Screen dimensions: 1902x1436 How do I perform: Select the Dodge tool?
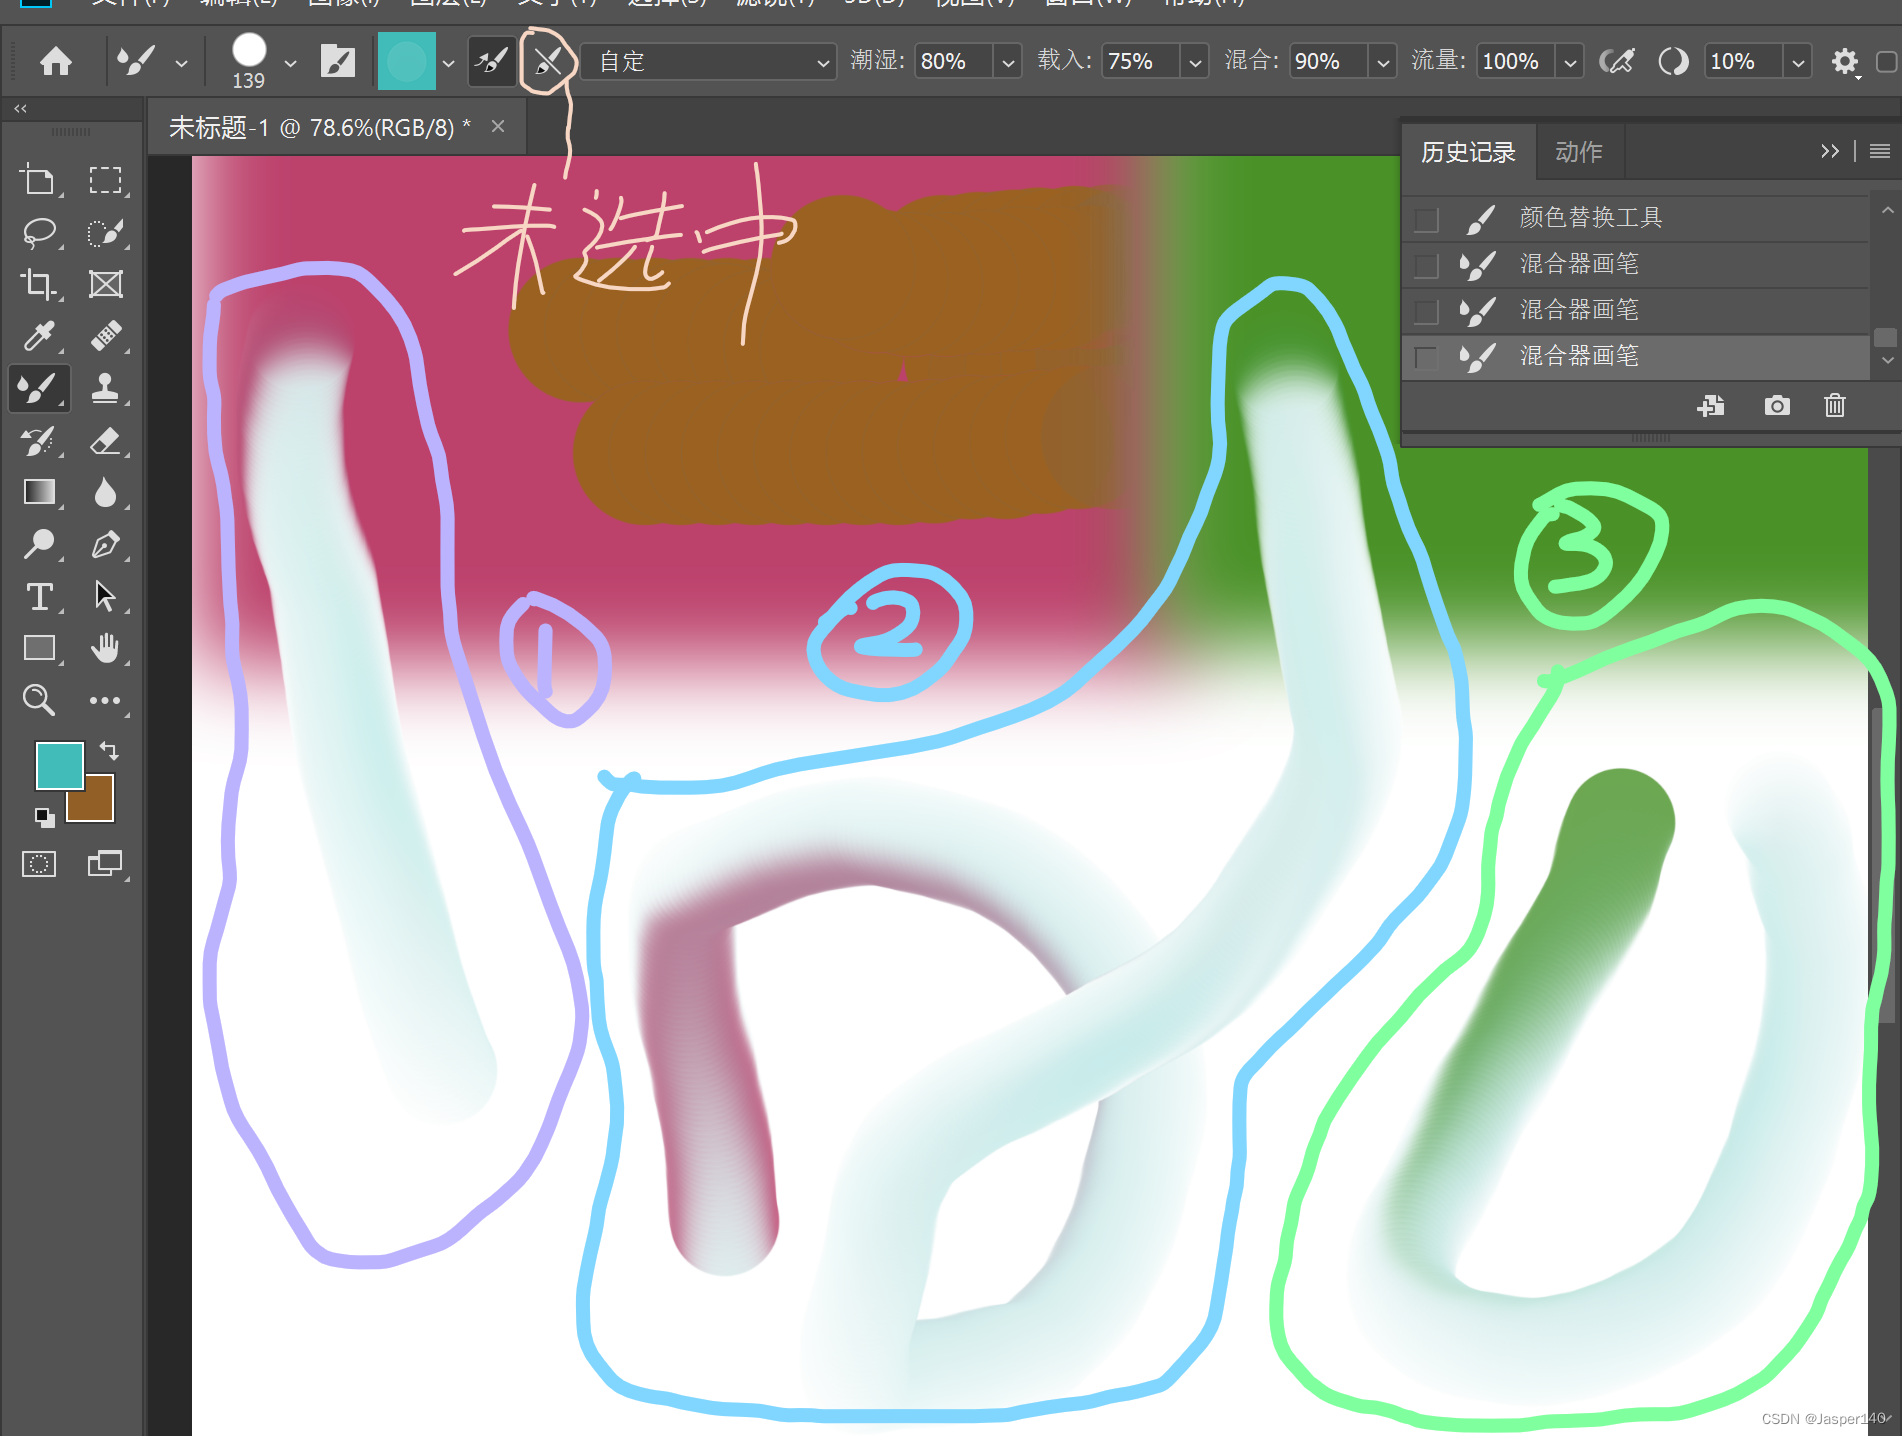pyautogui.click(x=40, y=544)
